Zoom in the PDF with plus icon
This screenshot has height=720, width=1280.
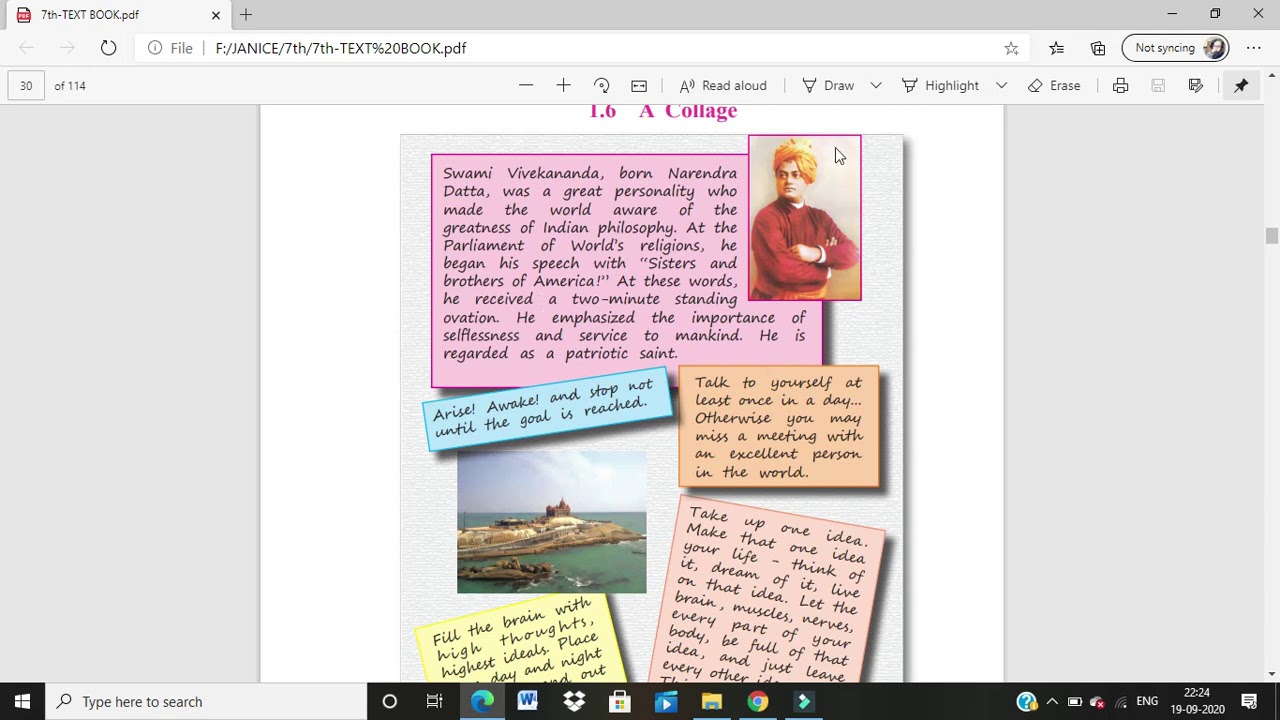(x=563, y=86)
